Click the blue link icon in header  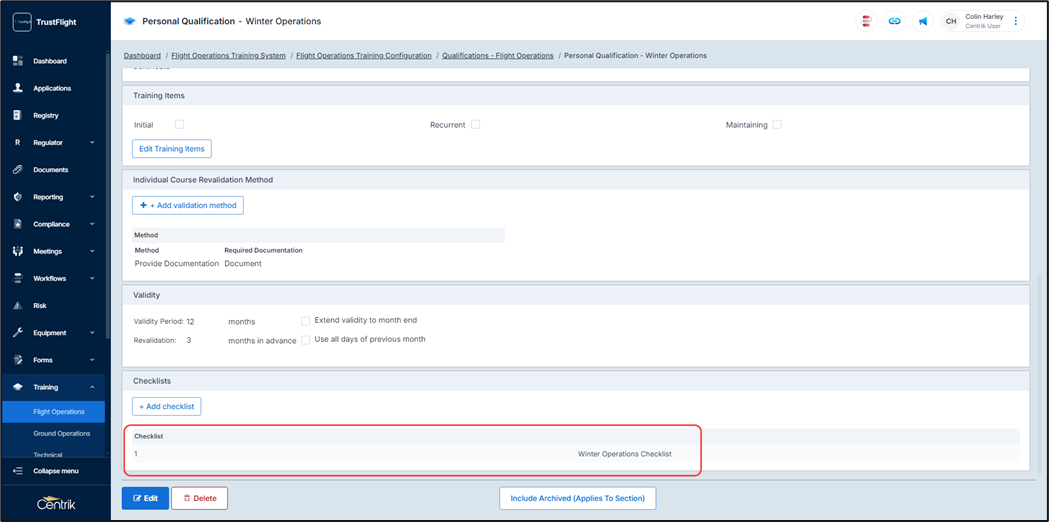pyautogui.click(x=894, y=21)
